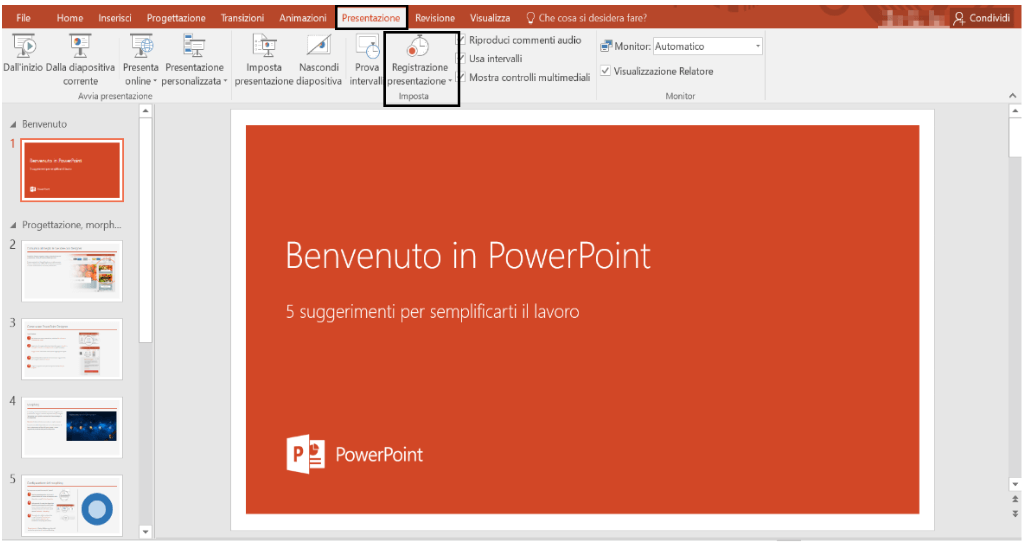Go to next slide double-arrow button
The height and width of the screenshot is (547, 1027).
point(1015,514)
